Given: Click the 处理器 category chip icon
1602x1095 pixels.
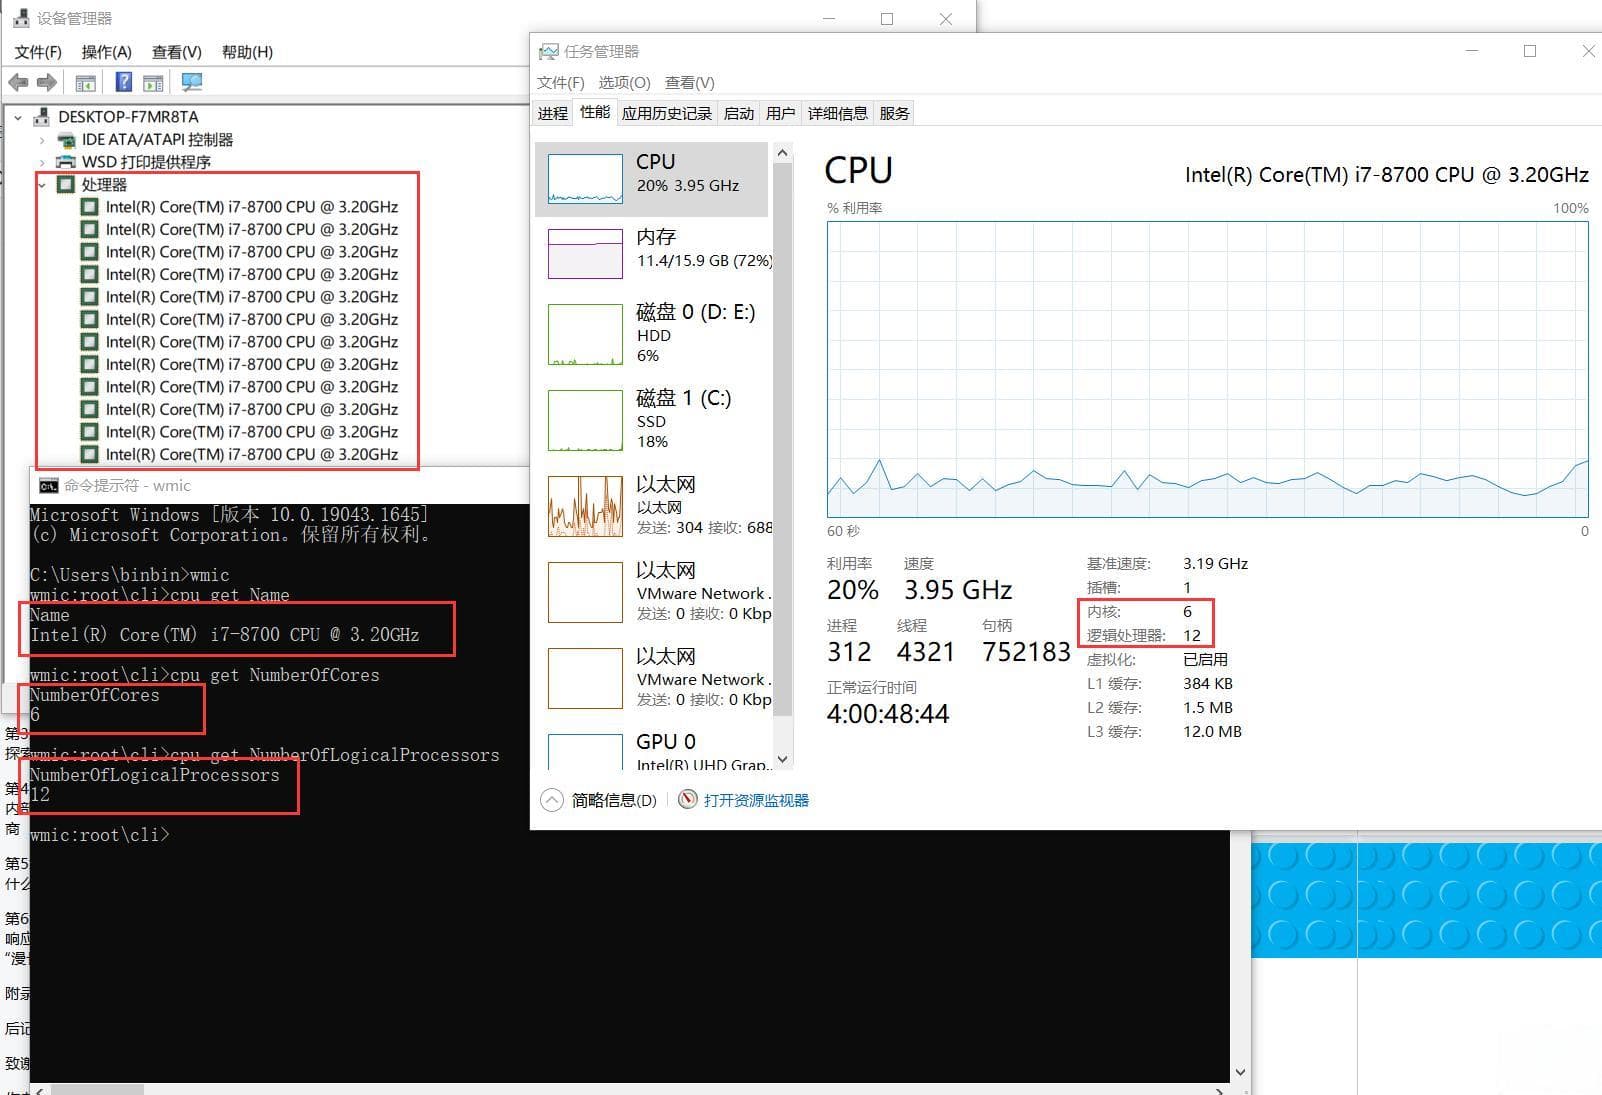Looking at the screenshot, I should [x=66, y=185].
